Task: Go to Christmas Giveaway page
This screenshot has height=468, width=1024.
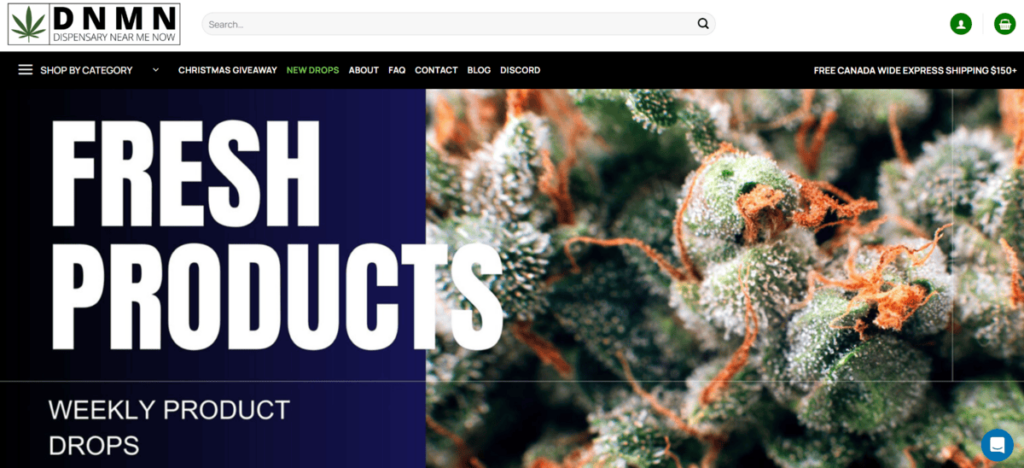Action: pyautogui.click(x=227, y=70)
